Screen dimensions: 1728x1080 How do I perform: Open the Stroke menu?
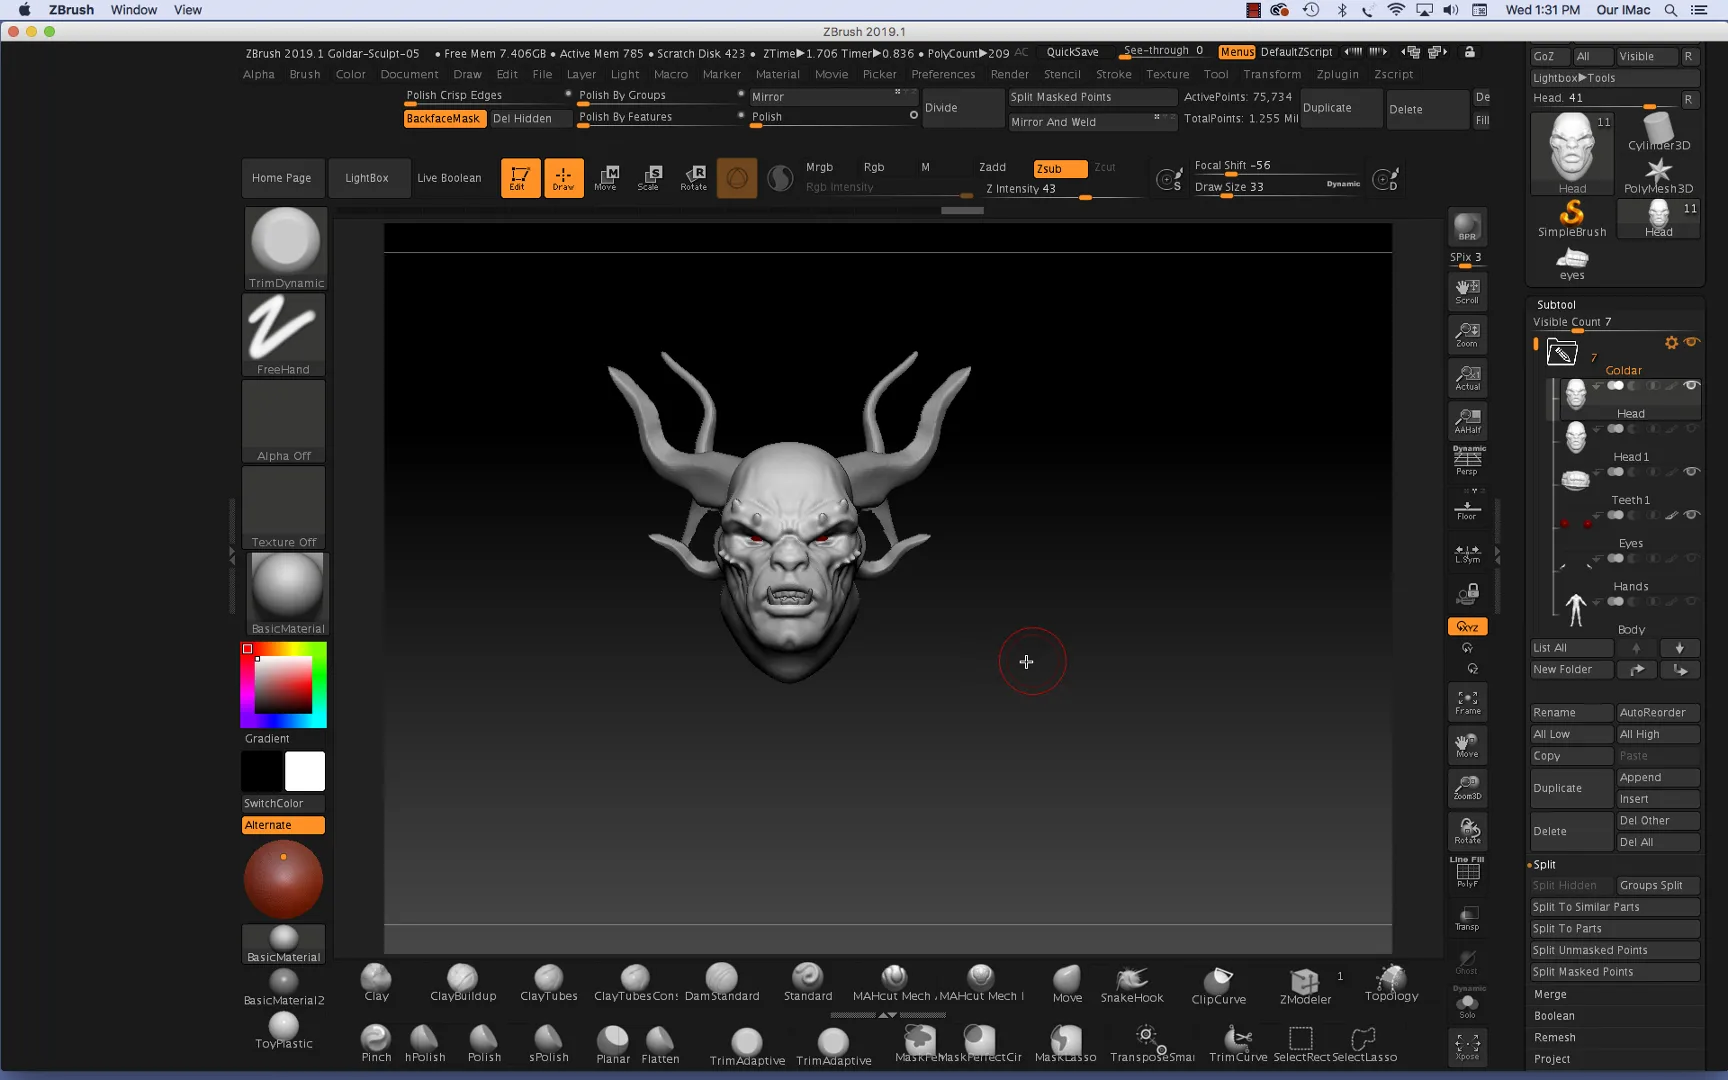(1113, 74)
